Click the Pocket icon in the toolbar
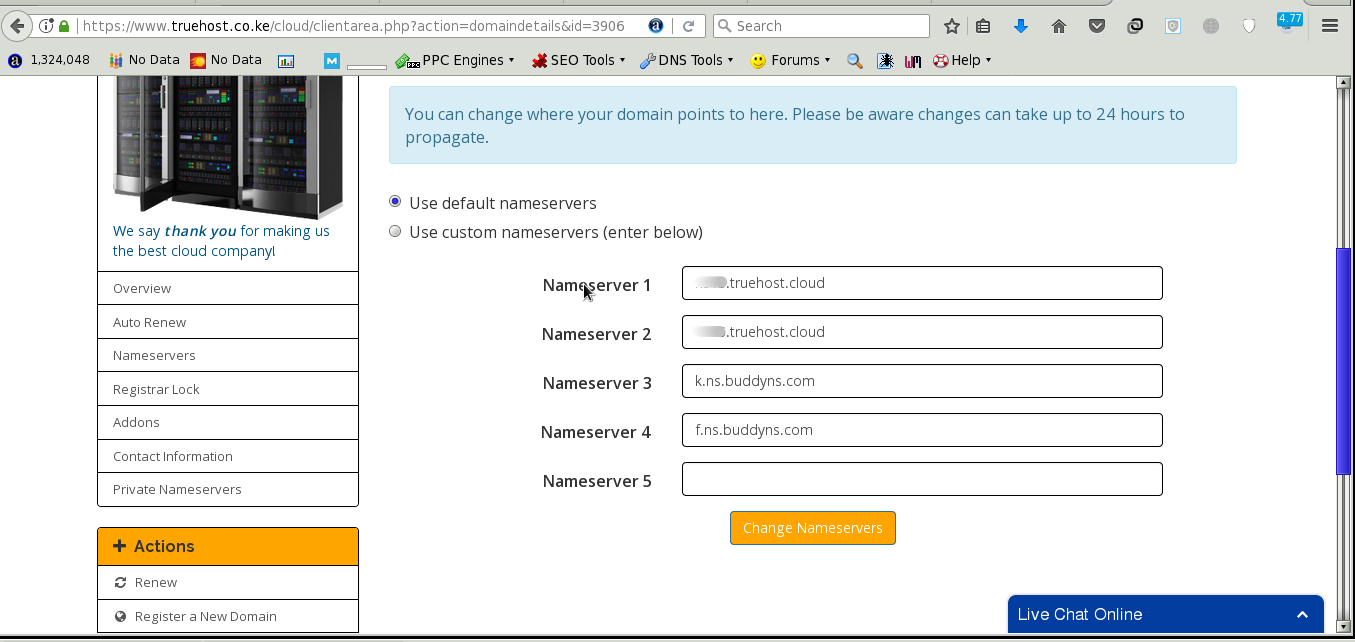The width and height of the screenshot is (1355, 642). pyautogui.click(x=1097, y=26)
